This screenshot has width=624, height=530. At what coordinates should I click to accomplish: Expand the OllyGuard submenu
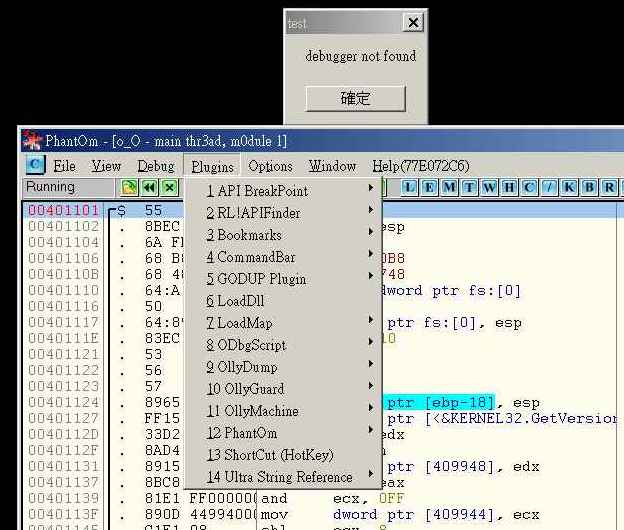point(283,389)
